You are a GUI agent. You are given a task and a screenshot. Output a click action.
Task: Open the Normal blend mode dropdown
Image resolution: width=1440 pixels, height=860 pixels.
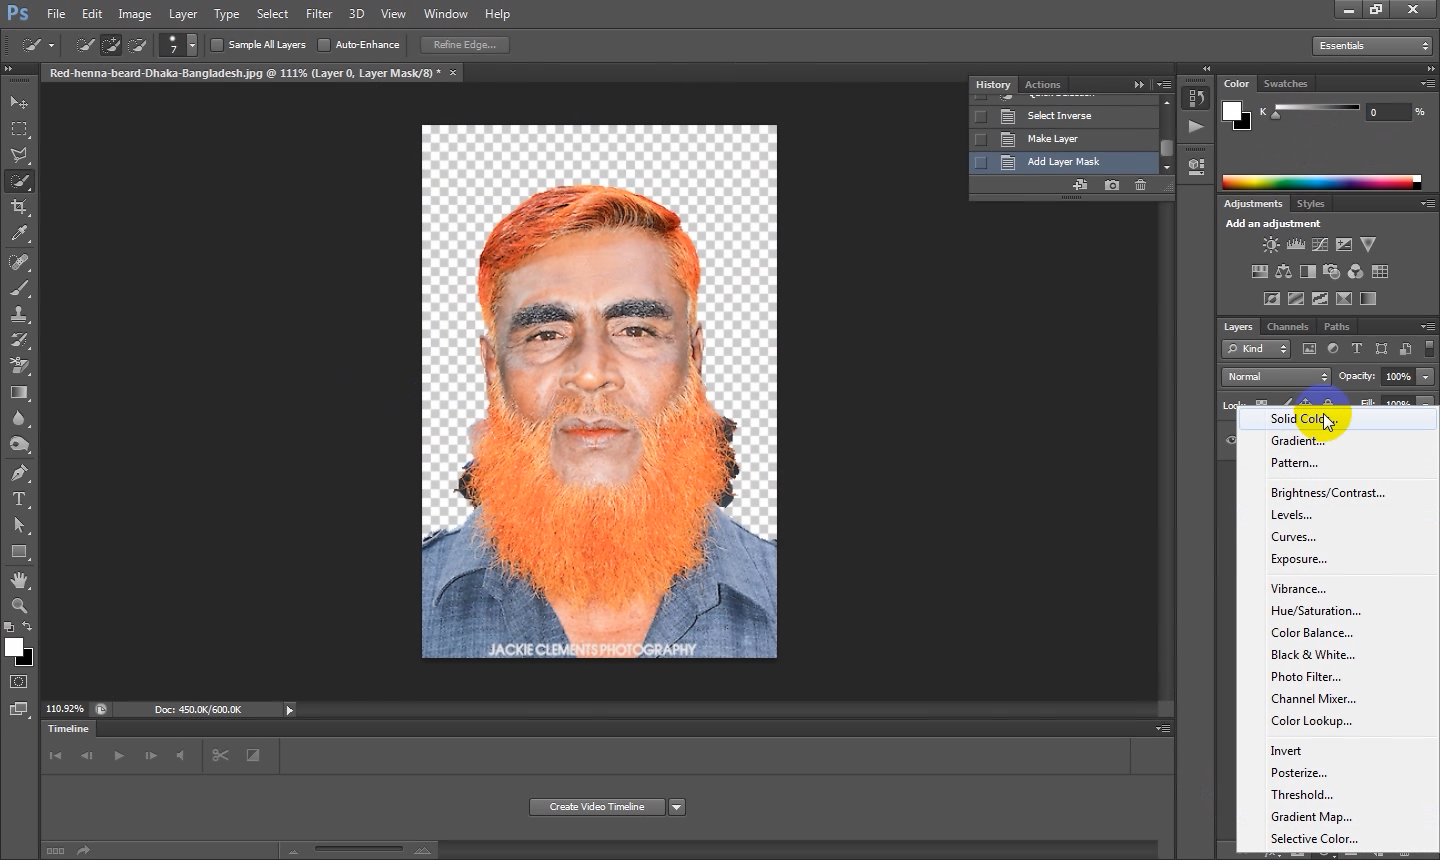[1276, 377]
